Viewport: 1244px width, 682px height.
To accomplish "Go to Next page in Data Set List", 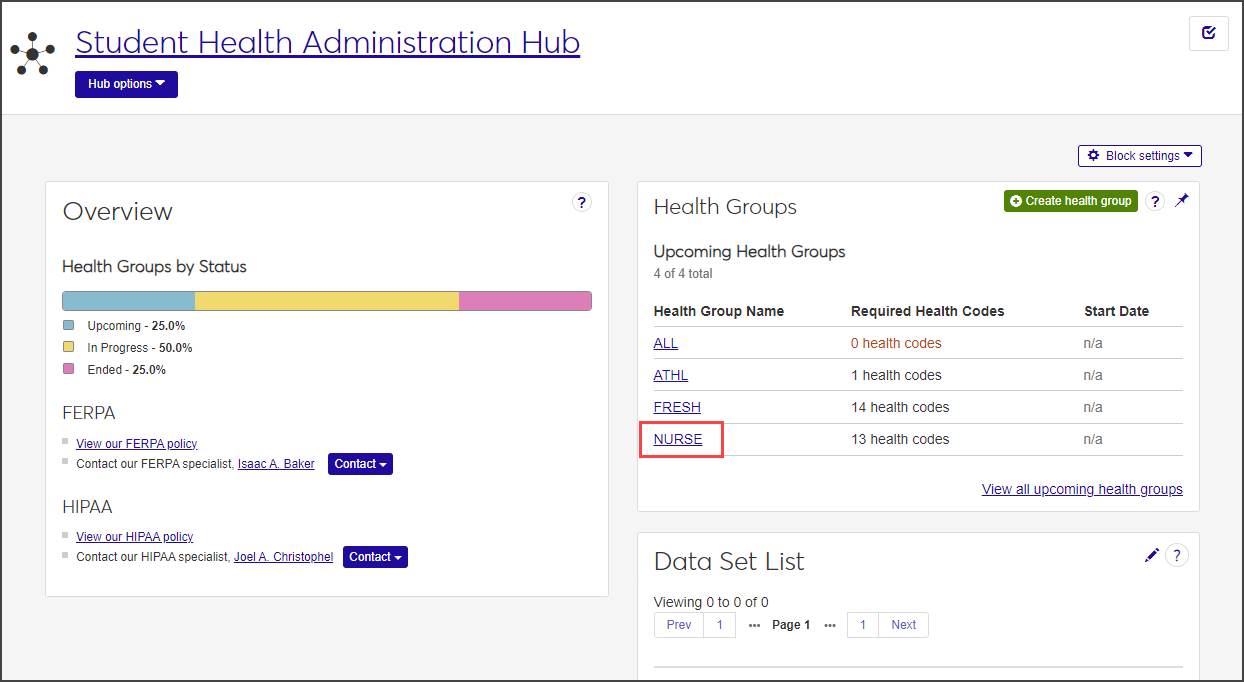I will coord(903,625).
